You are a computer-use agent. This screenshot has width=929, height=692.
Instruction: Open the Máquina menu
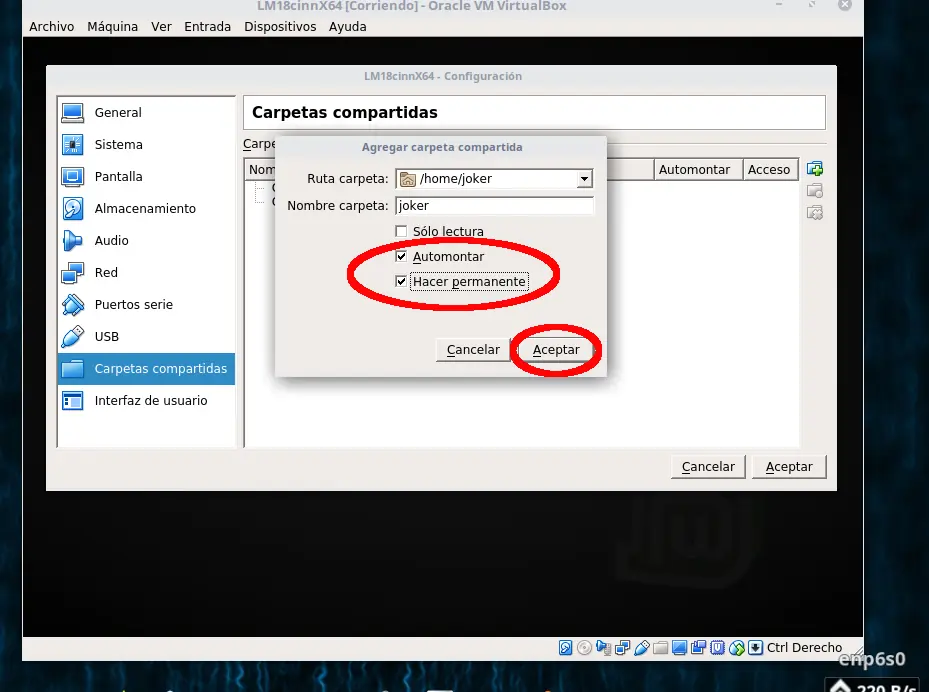point(112,26)
